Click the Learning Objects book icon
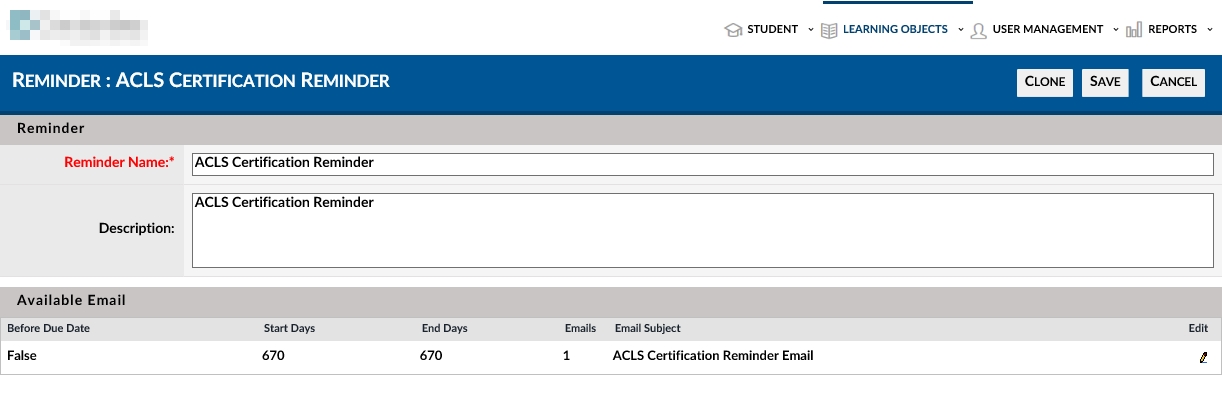This screenshot has width=1222, height=400. pyautogui.click(x=829, y=30)
